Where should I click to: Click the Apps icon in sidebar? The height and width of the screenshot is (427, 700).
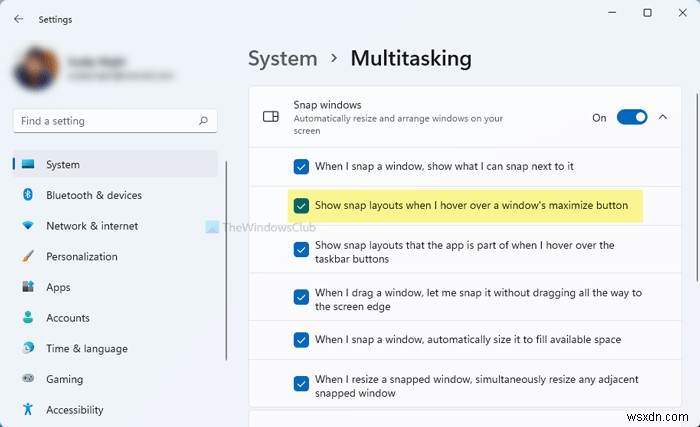pyautogui.click(x=28, y=287)
